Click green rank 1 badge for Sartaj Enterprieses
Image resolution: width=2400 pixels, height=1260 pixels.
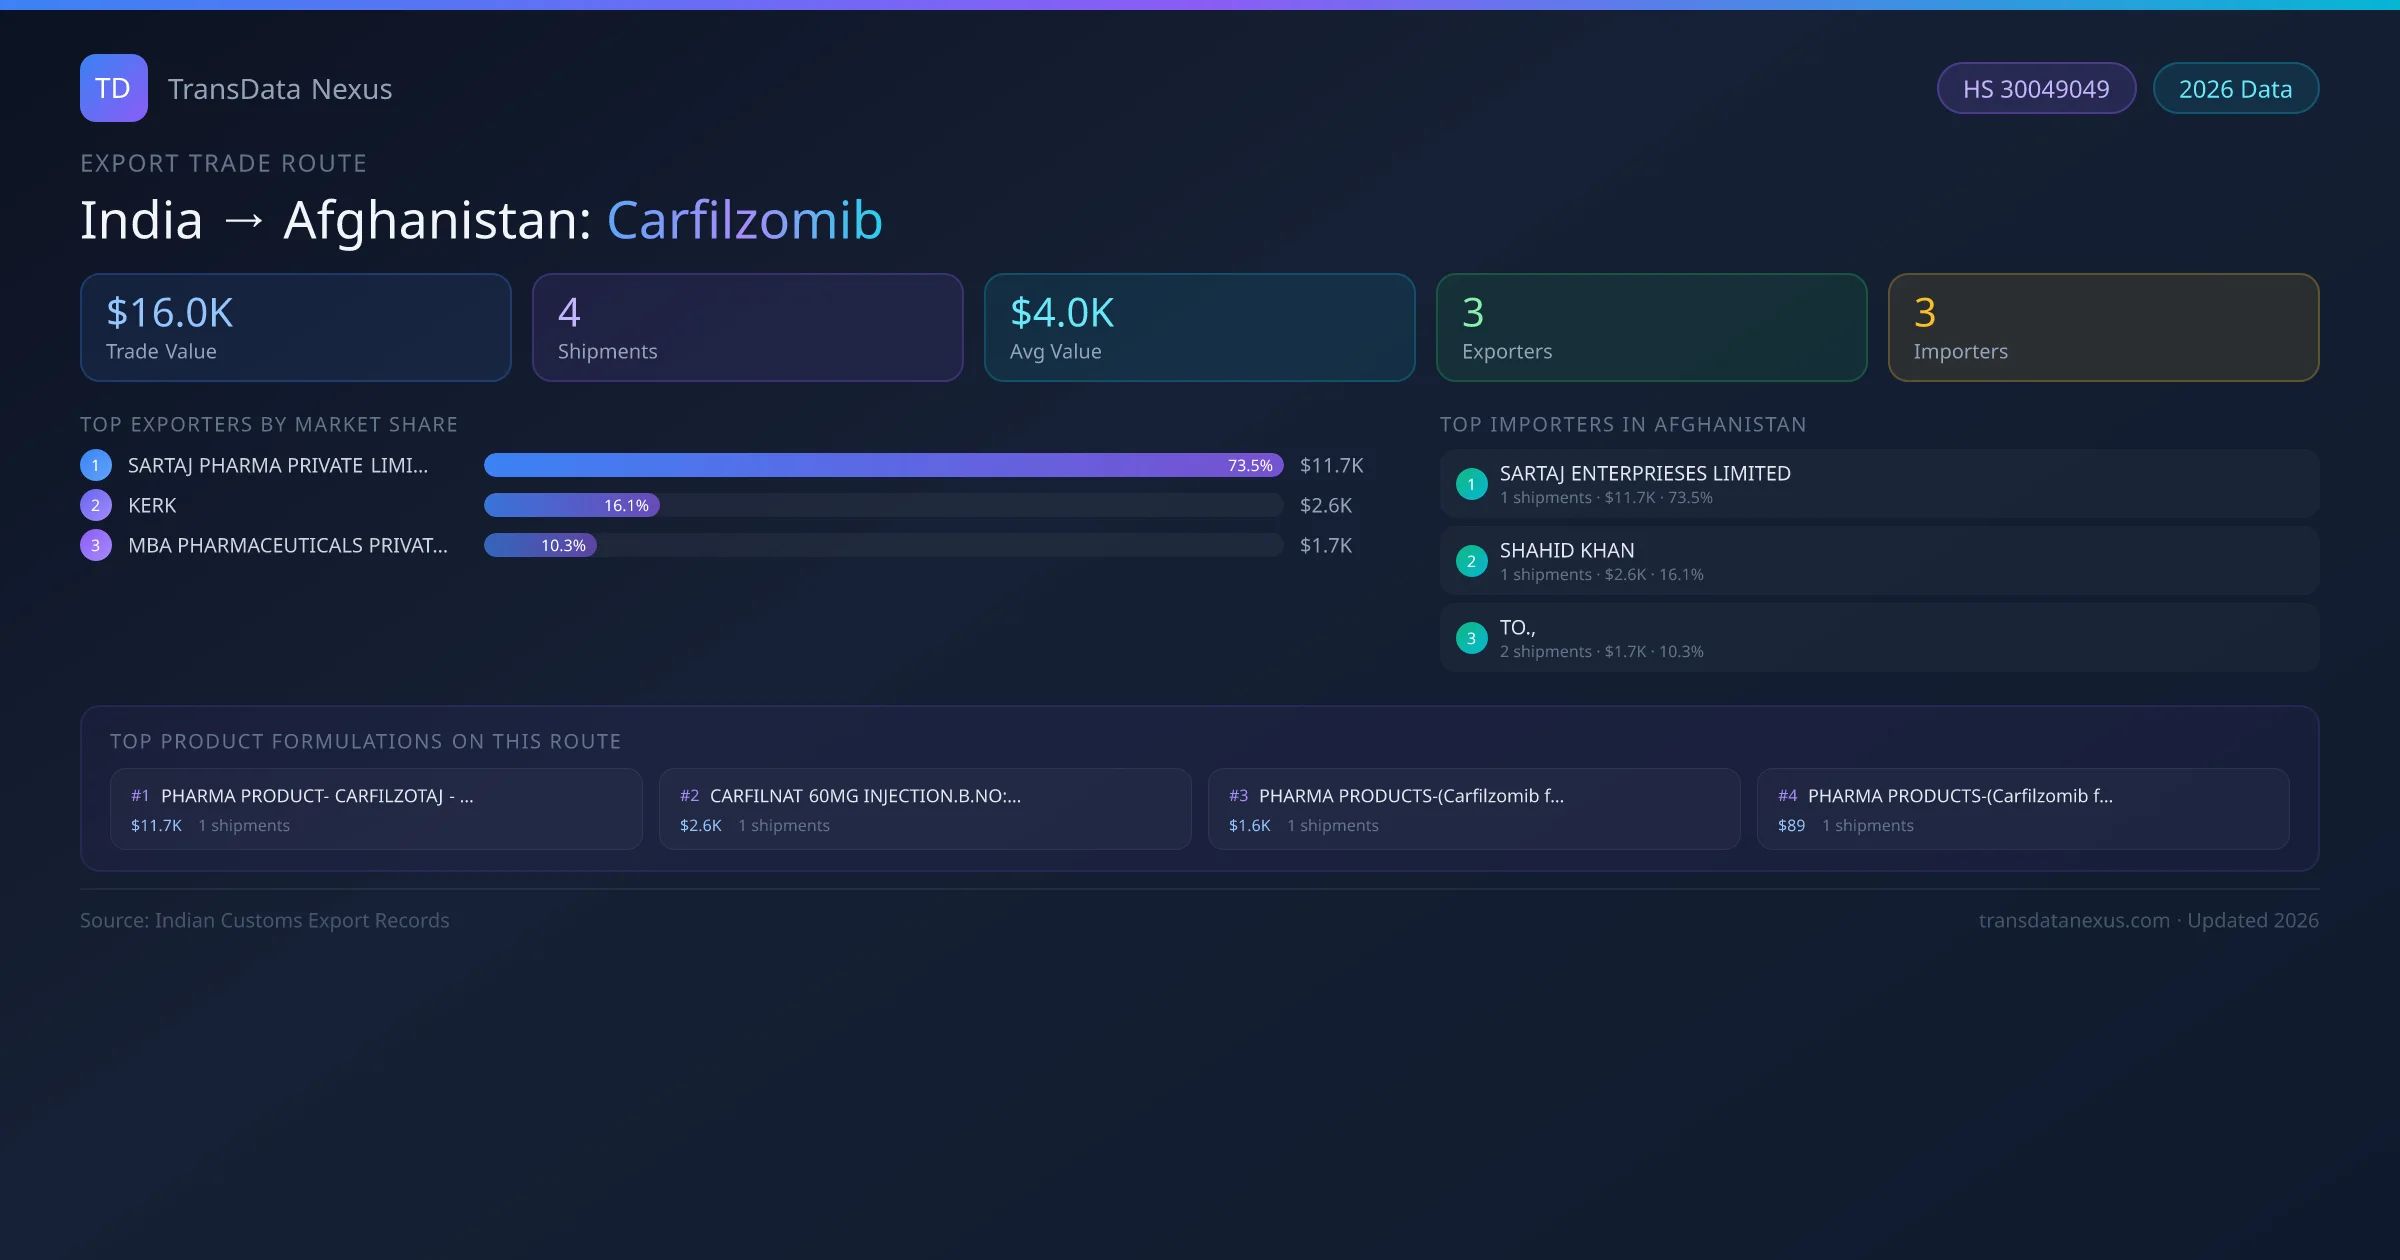(x=1471, y=484)
